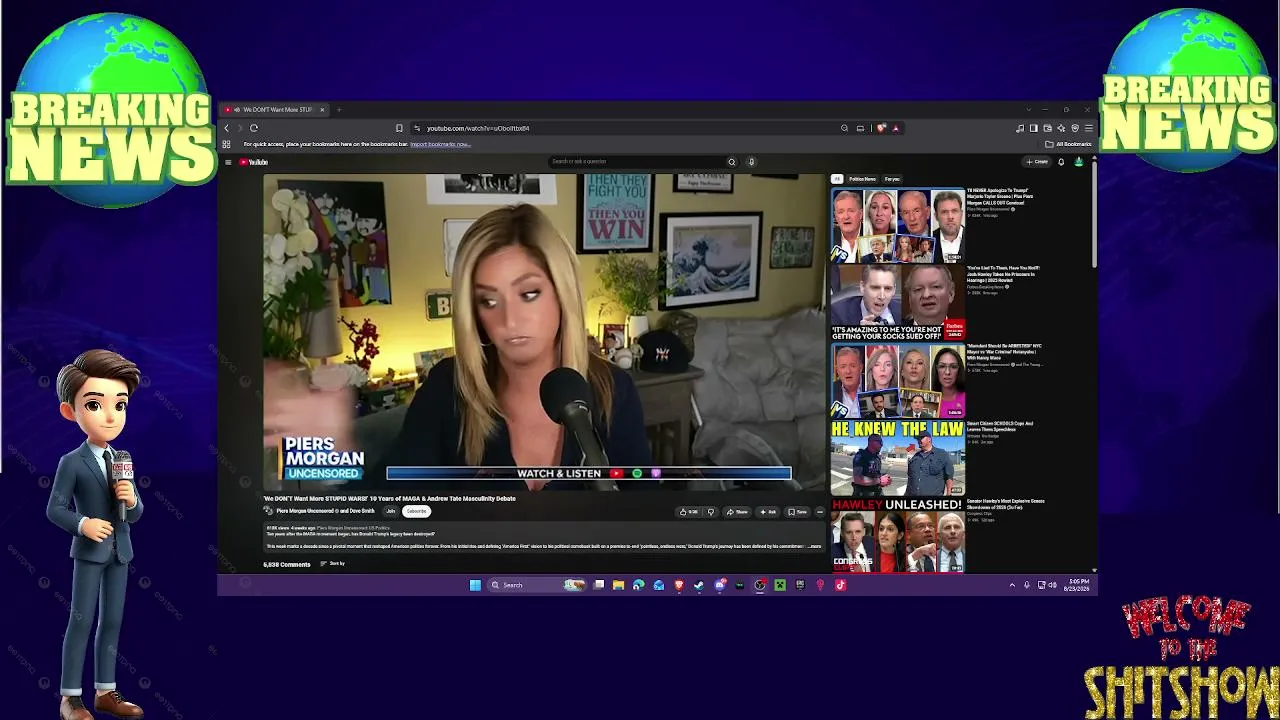Open the apps grid on bookmarks bar
Viewport: 1280px width, 720px height.
(227, 144)
